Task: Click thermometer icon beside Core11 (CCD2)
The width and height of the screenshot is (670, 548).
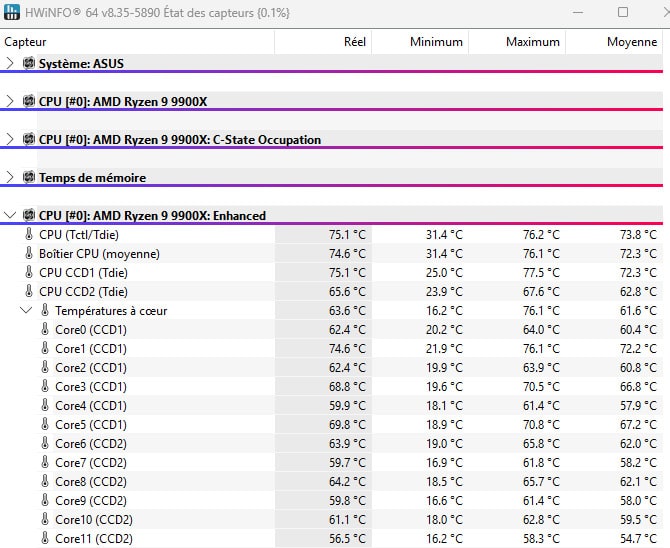Action: pyautogui.click(x=45, y=539)
